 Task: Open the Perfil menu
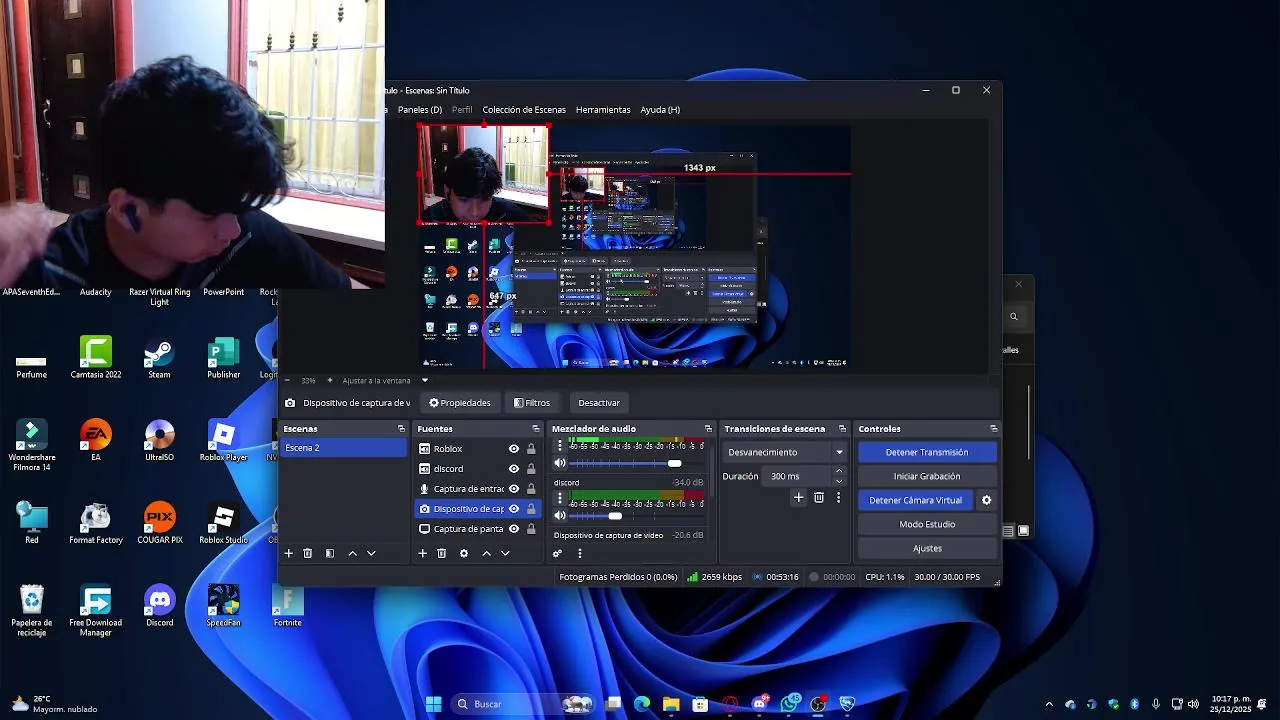click(x=462, y=110)
